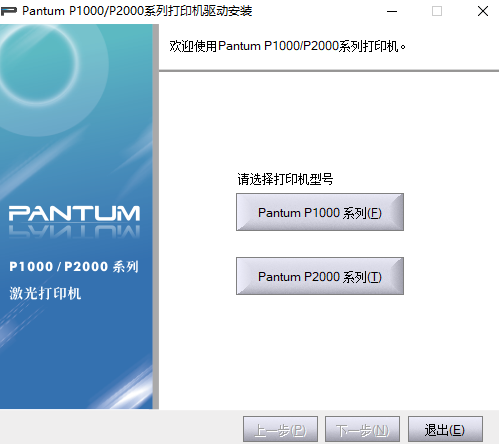This screenshot has height=444, width=499.
Task: Click the Pantum icon in the title bar
Action: point(9,11)
